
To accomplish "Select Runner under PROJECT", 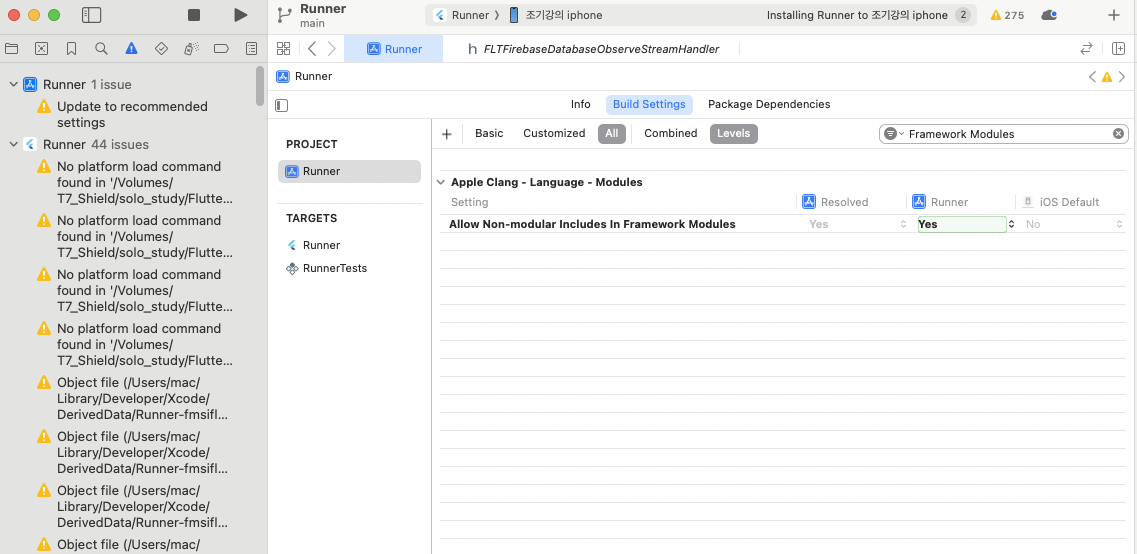I will [x=350, y=172].
